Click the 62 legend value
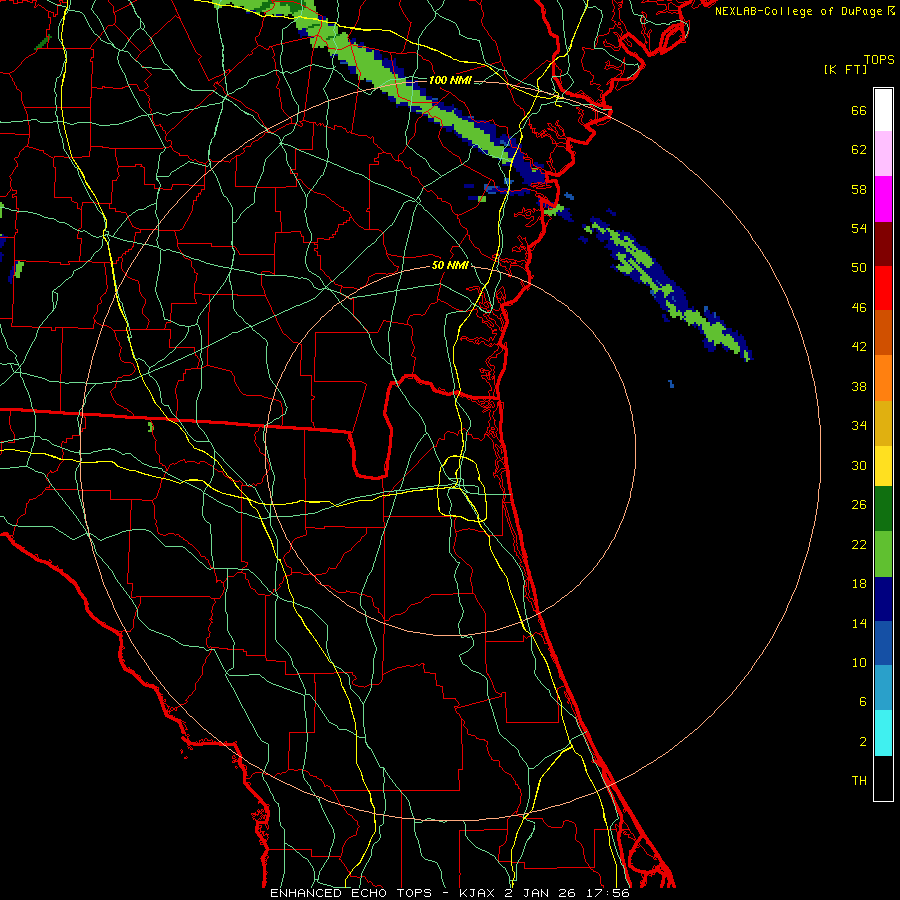The height and width of the screenshot is (900, 900). pyautogui.click(x=859, y=150)
